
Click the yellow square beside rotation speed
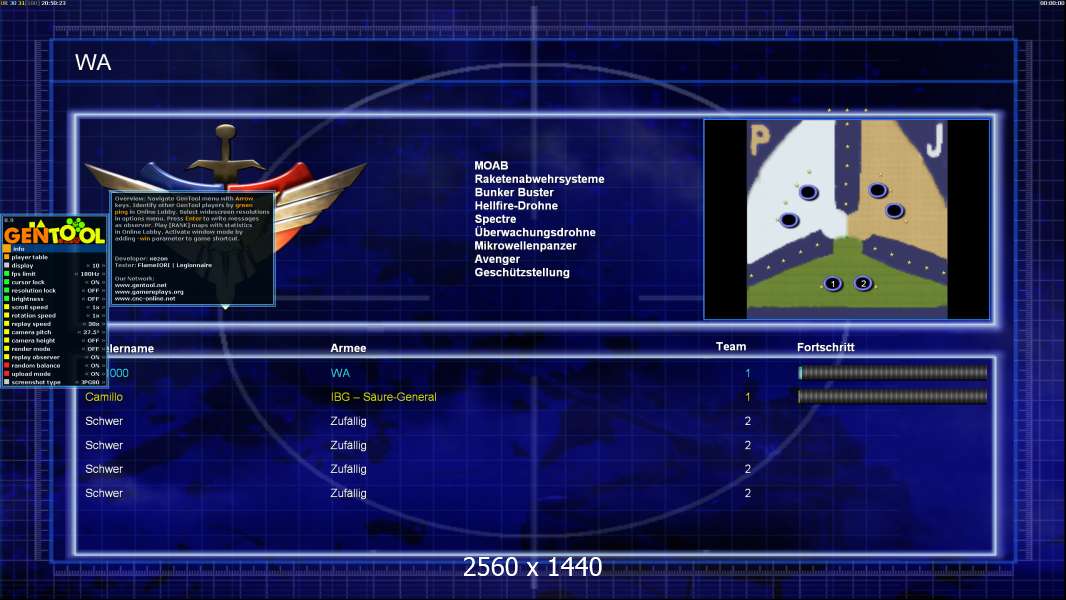7,315
